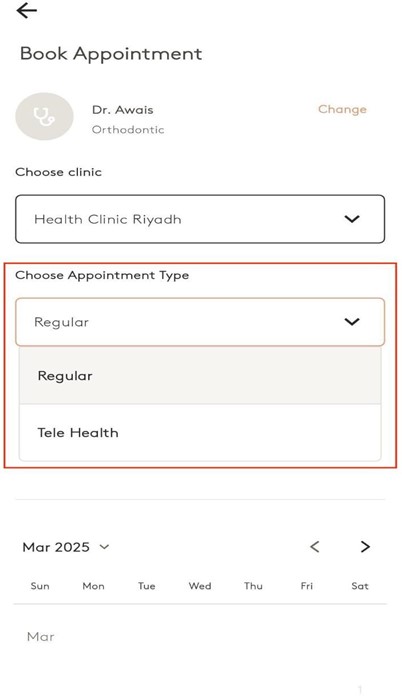402x696 pixels.
Task: Go to previous month arrow
Action: click(315, 546)
